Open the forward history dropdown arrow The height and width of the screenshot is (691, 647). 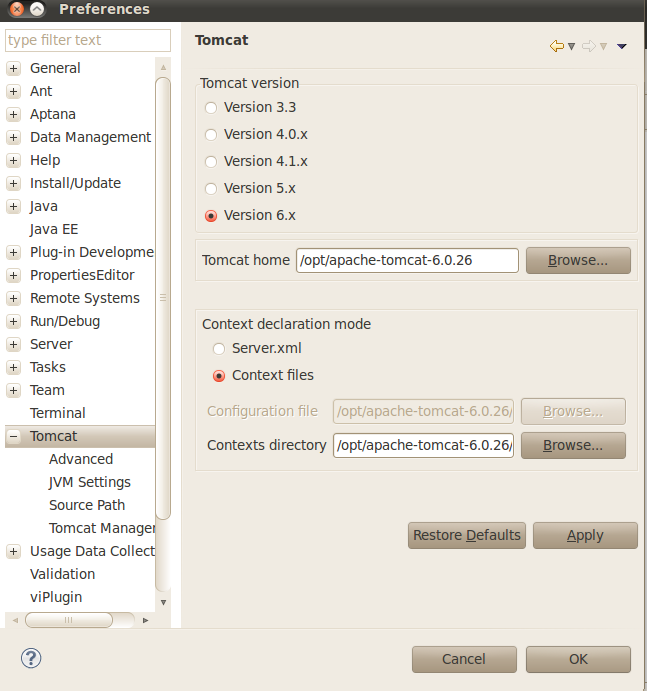(x=604, y=46)
